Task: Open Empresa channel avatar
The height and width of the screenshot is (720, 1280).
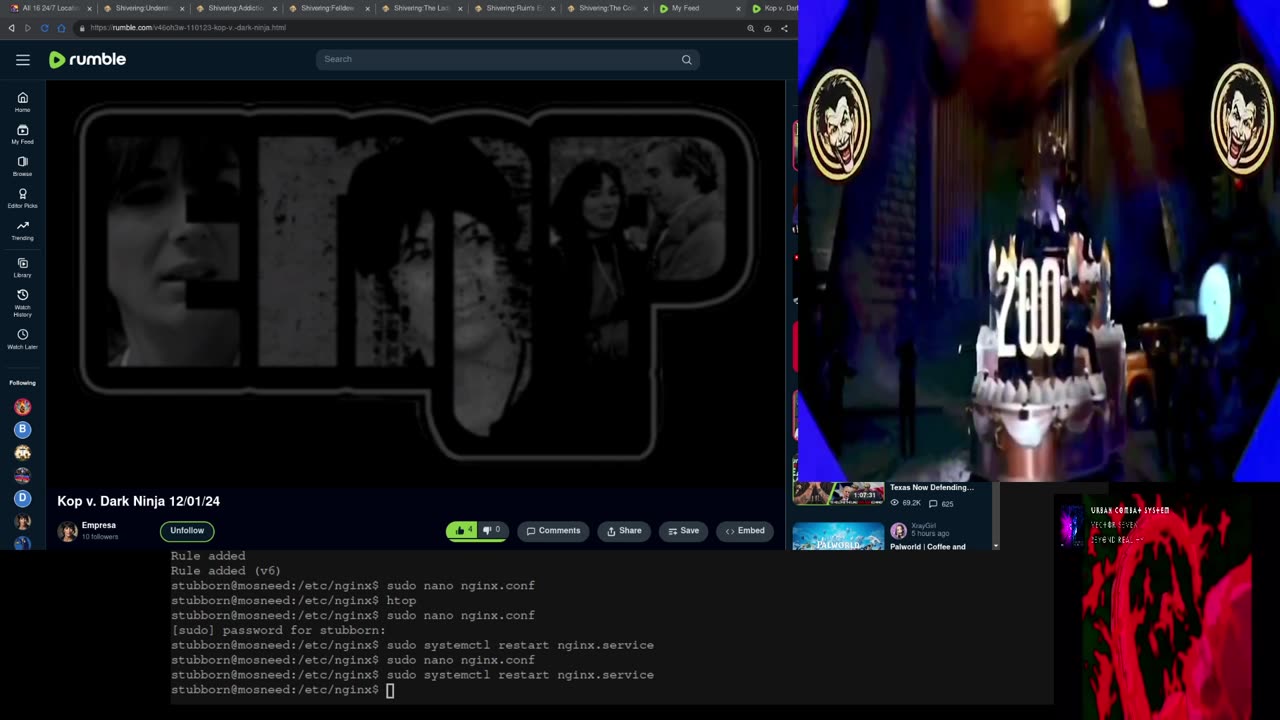Action: (x=67, y=531)
